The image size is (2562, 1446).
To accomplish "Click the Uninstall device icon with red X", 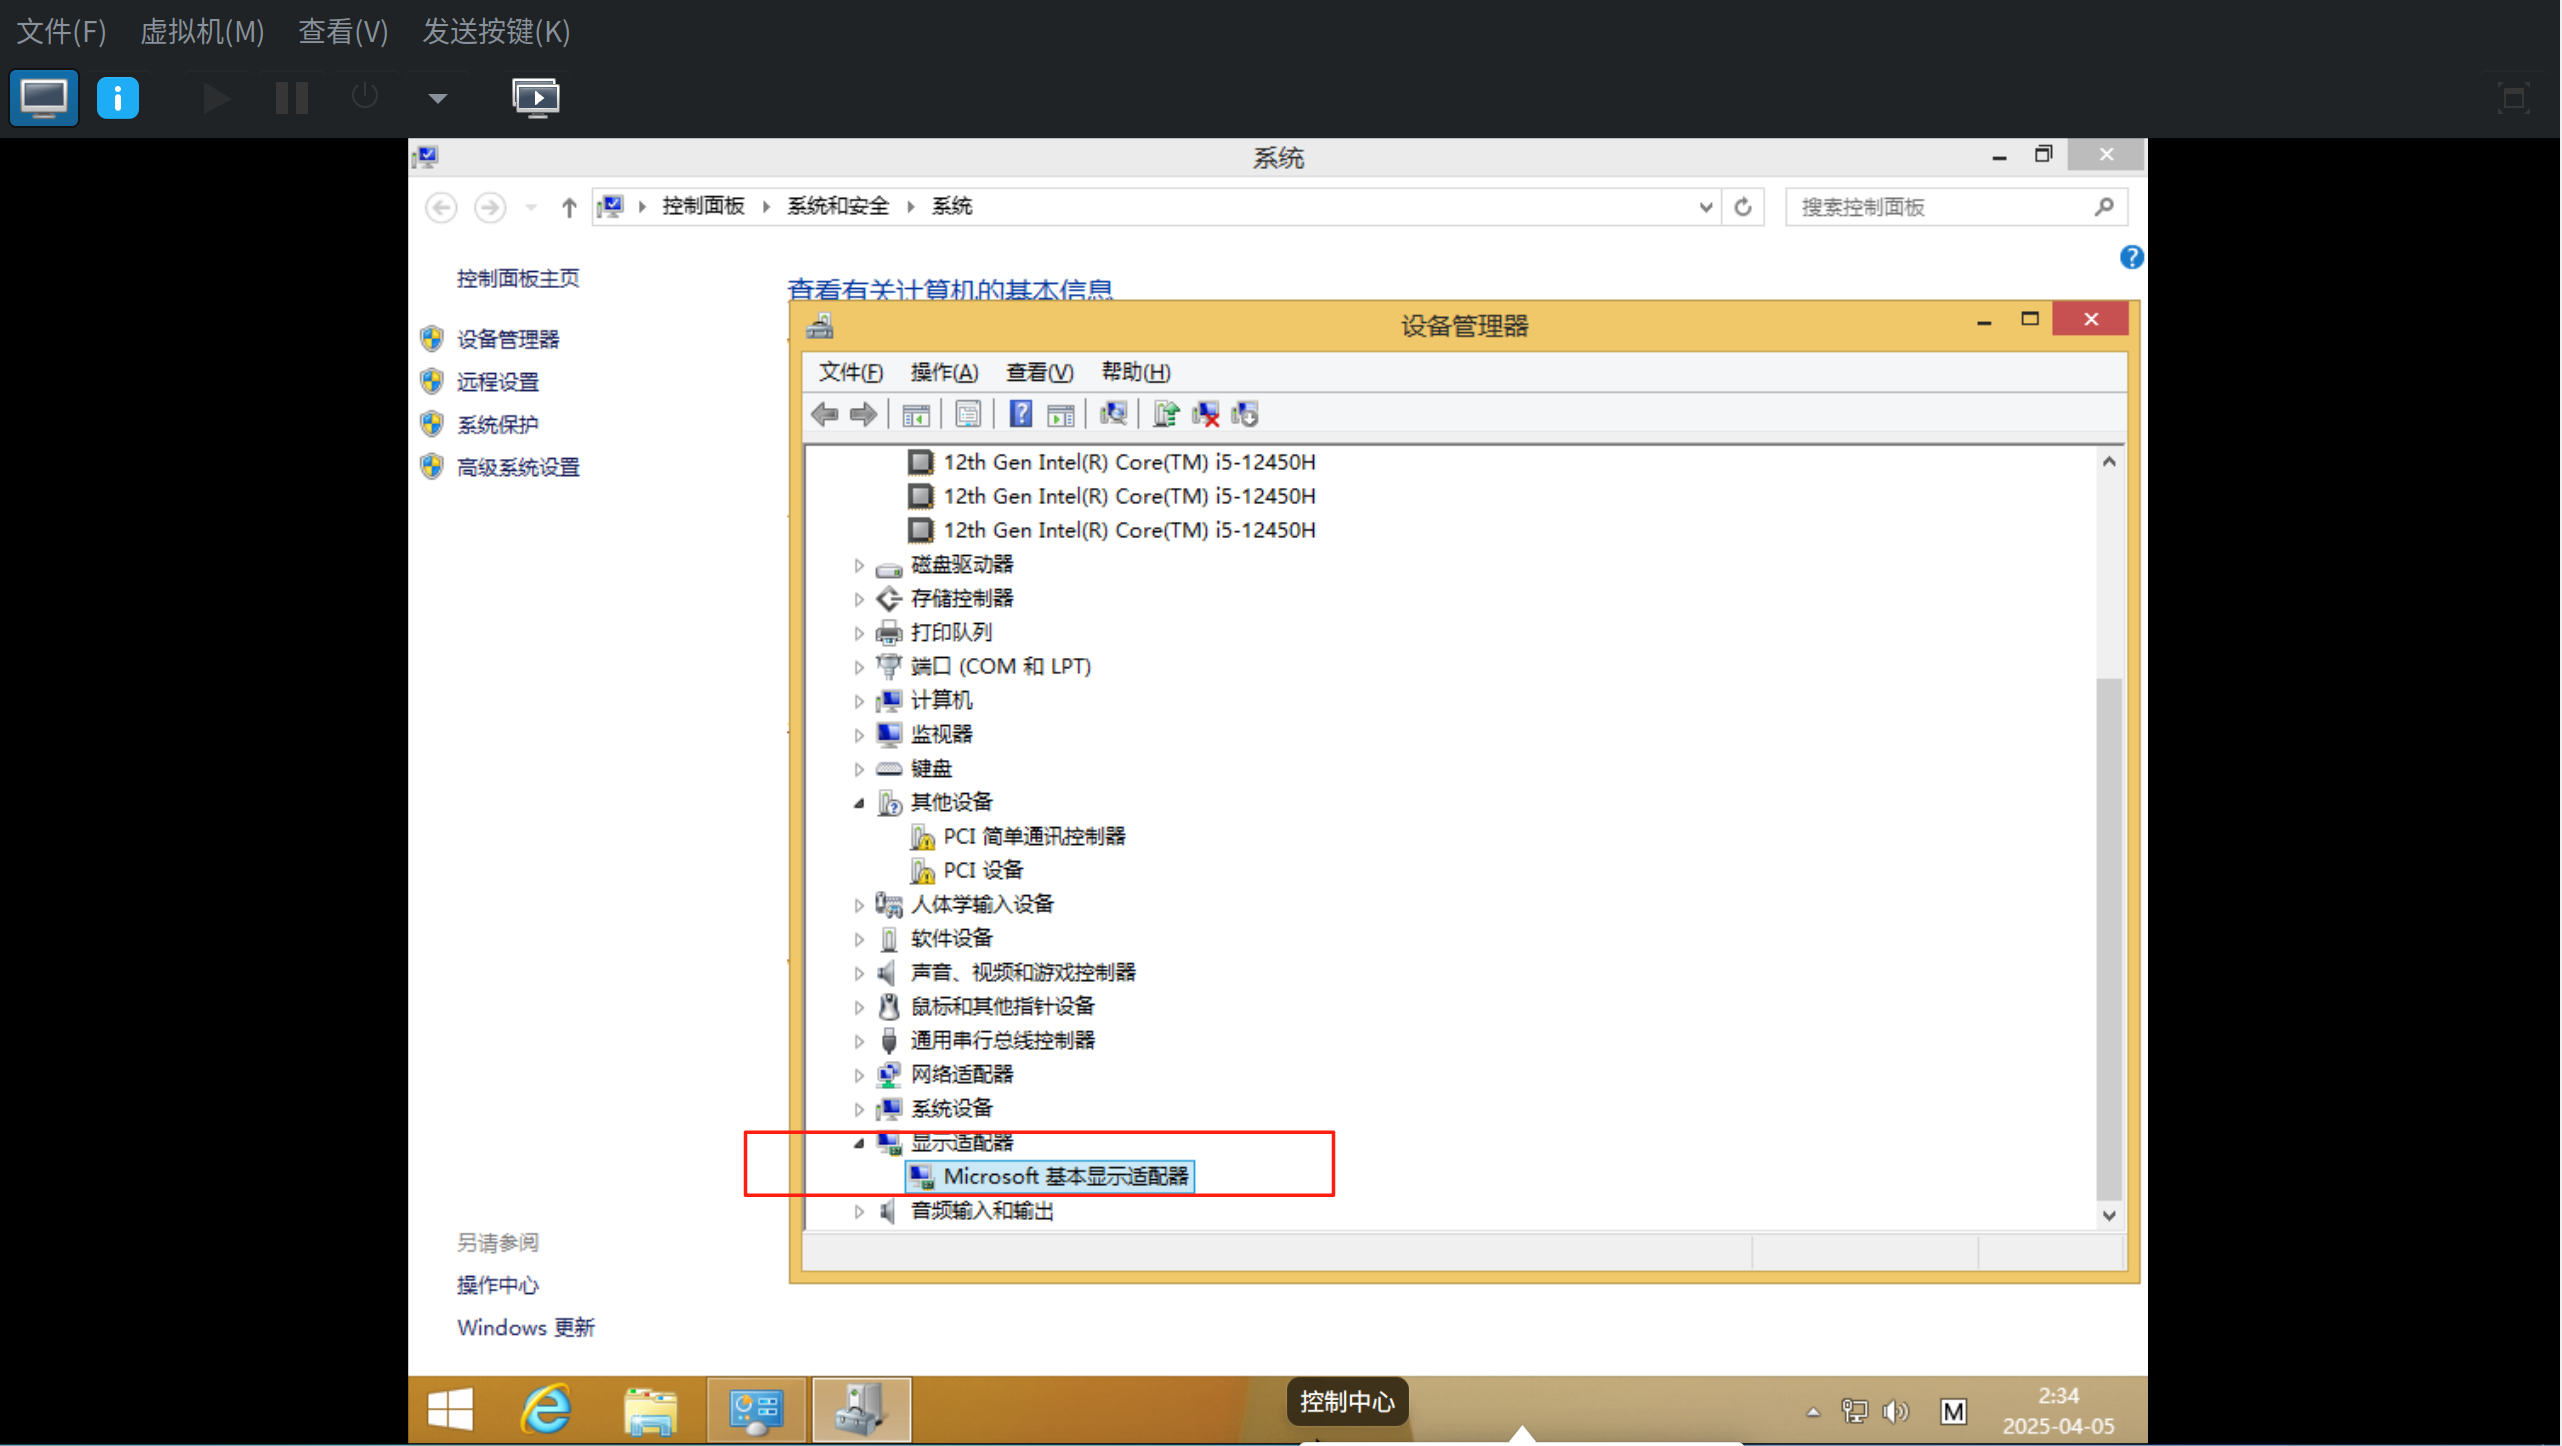I will 1206,414.
